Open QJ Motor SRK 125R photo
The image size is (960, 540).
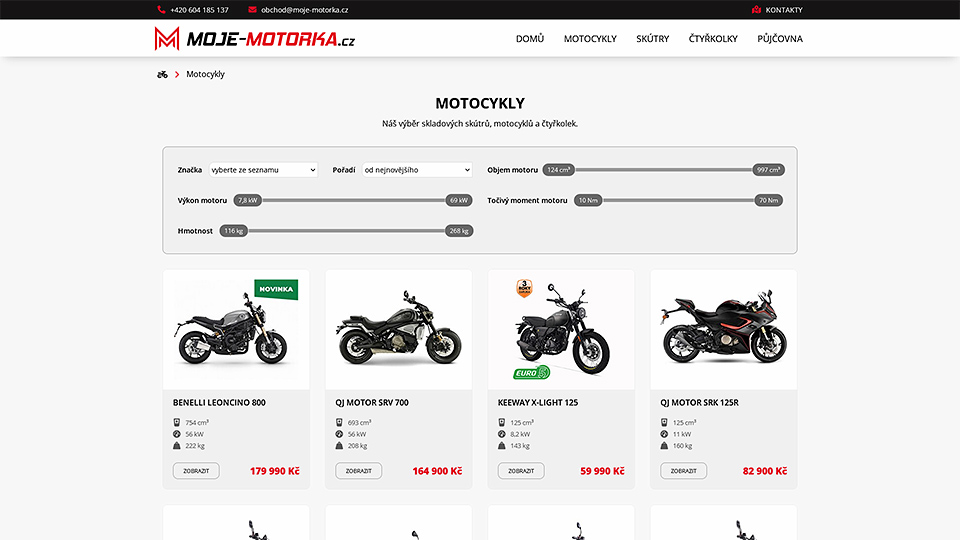click(724, 329)
